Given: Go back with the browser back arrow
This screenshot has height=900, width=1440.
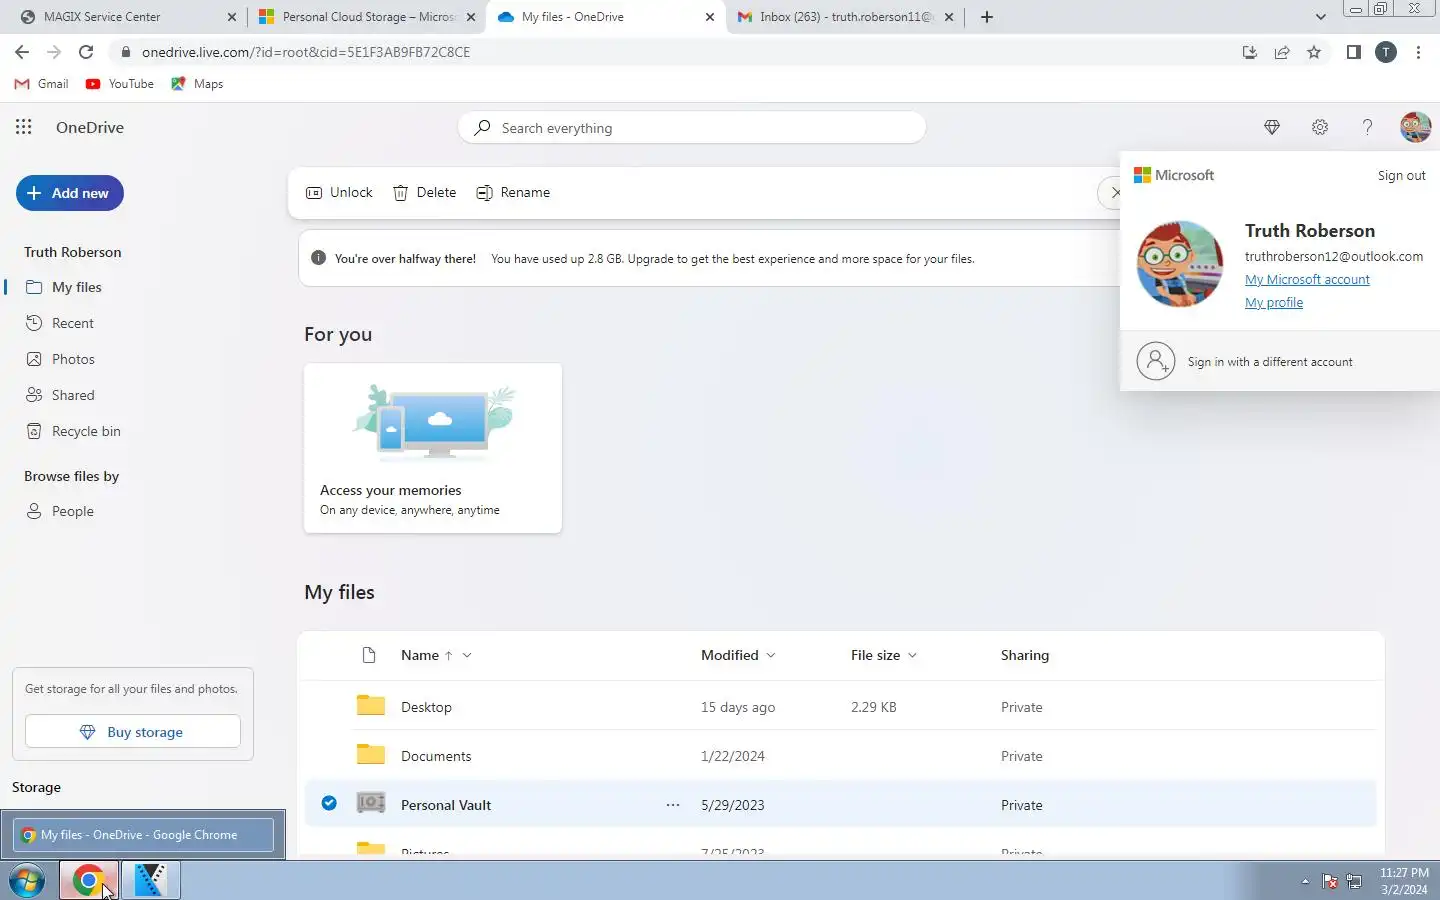Looking at the screenshot, I should point(22,52).
